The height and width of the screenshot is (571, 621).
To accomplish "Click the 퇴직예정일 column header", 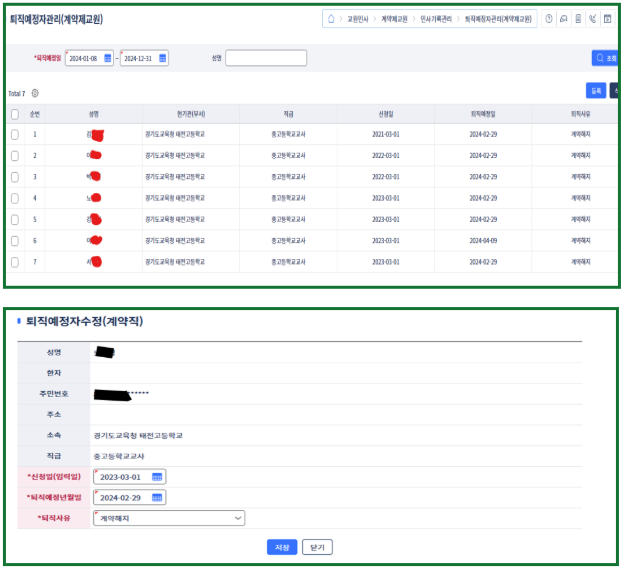I will click(x=483, y=114).
